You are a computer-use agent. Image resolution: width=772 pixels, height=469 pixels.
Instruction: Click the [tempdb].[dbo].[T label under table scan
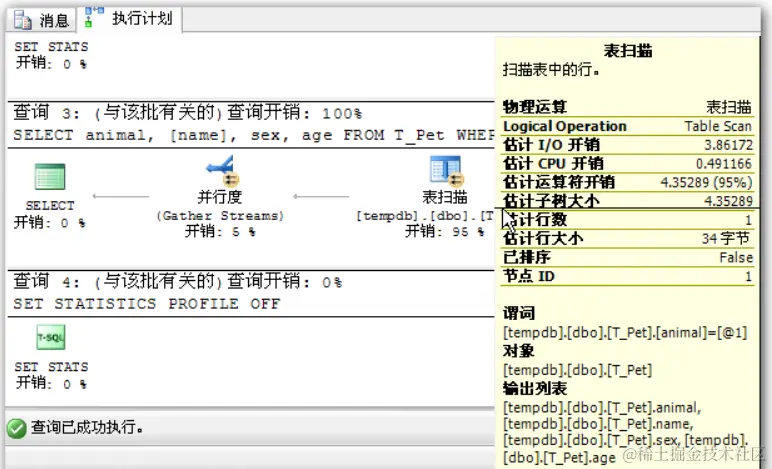(x=425, y=216)
